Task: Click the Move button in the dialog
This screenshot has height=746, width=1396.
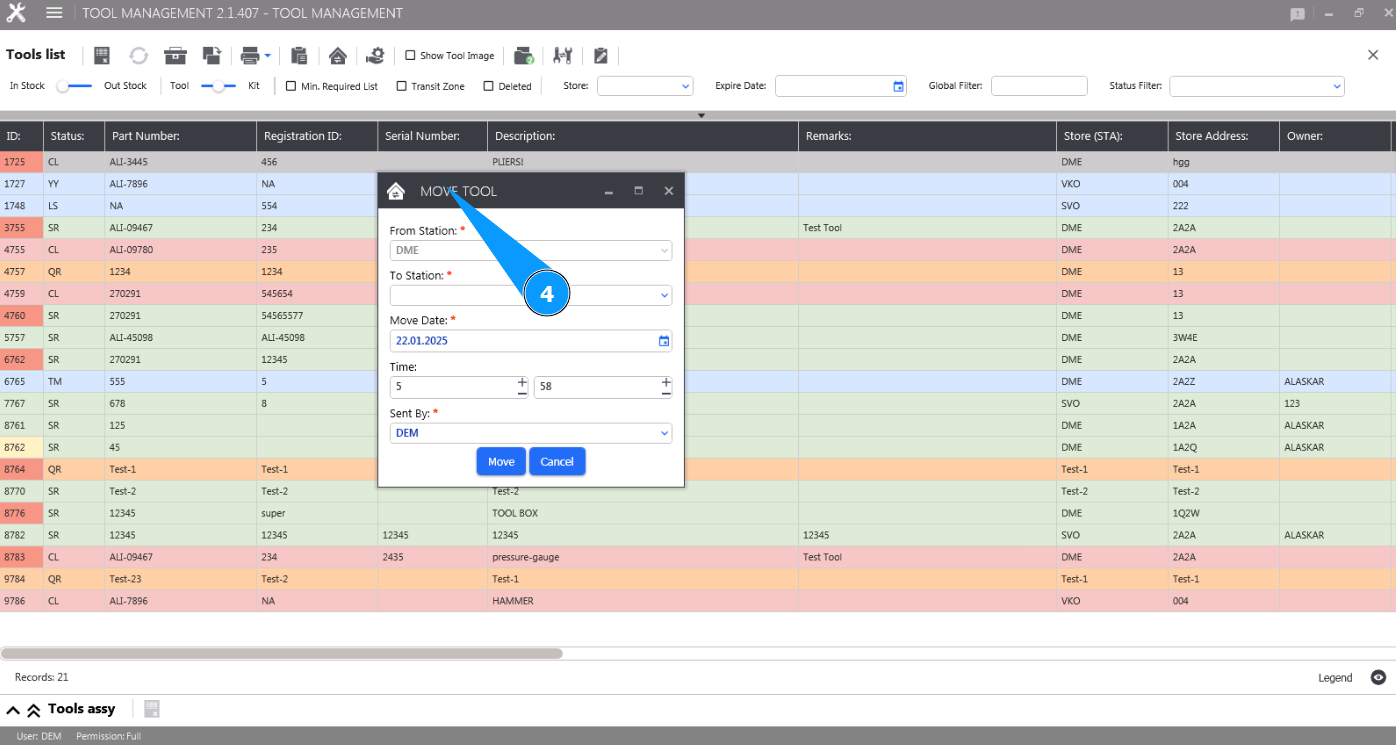Action: (501, 462)
